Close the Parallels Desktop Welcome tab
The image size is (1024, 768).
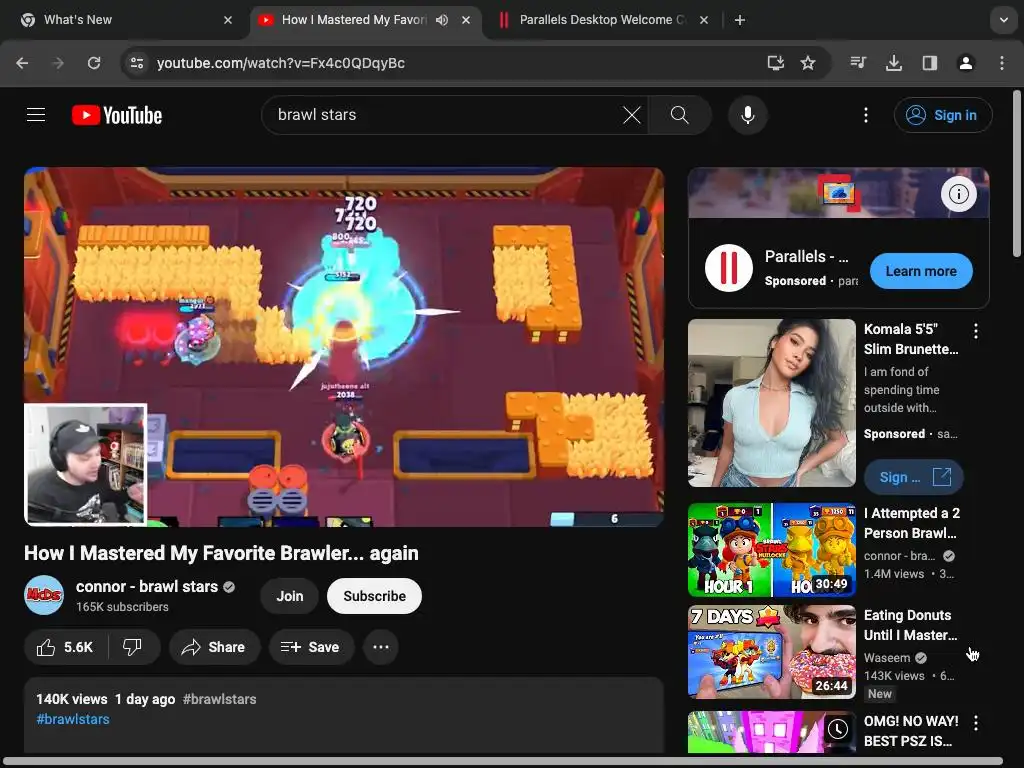(x=704, y=20)
